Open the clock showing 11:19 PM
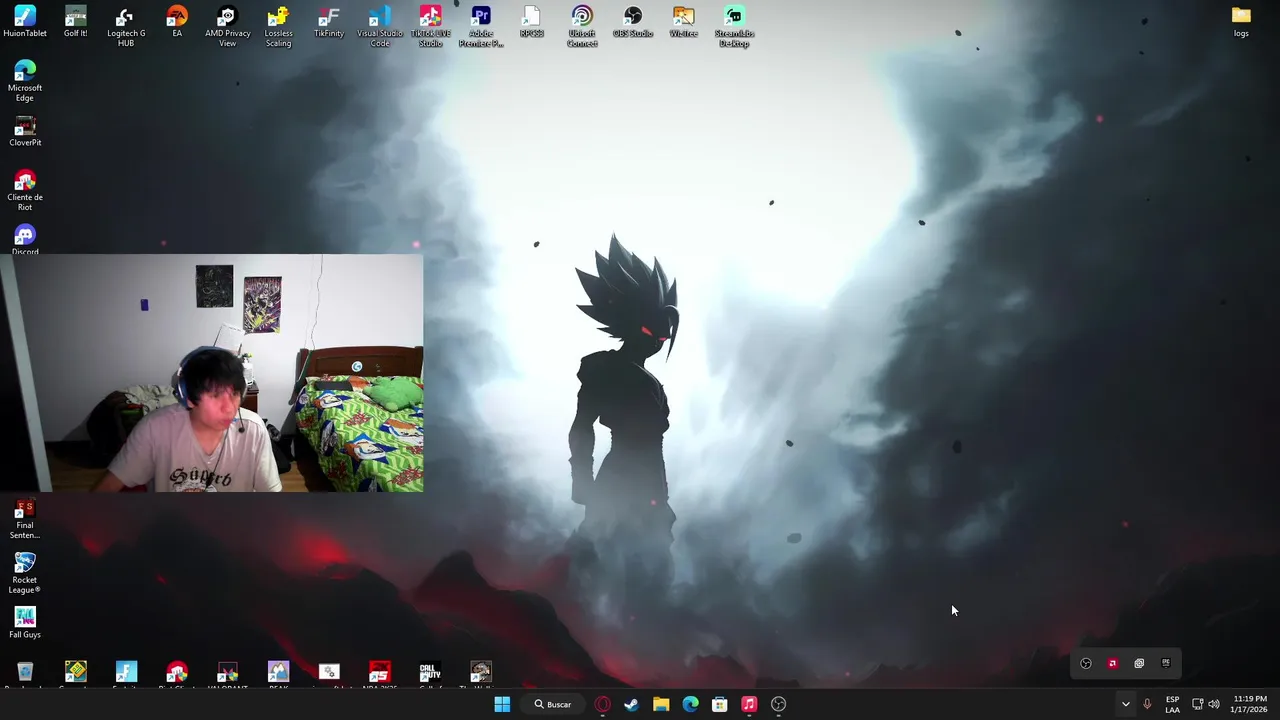 1250,704
